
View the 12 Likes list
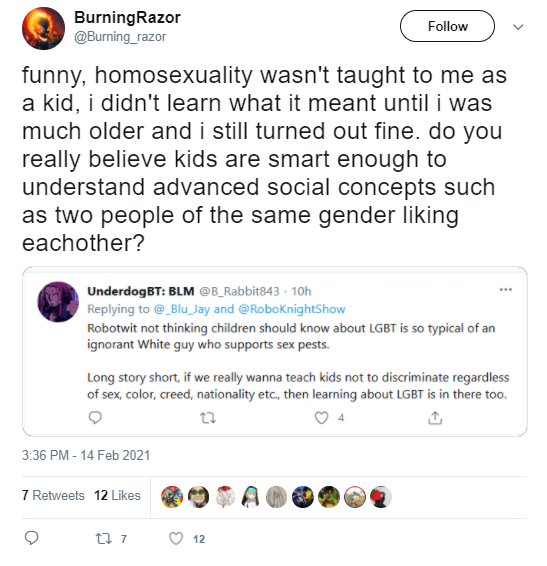tap(117, 495)
